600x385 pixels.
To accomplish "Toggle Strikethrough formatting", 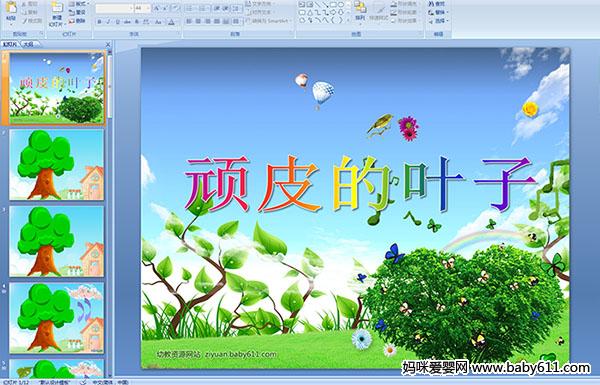I will [x=127, y=22].
